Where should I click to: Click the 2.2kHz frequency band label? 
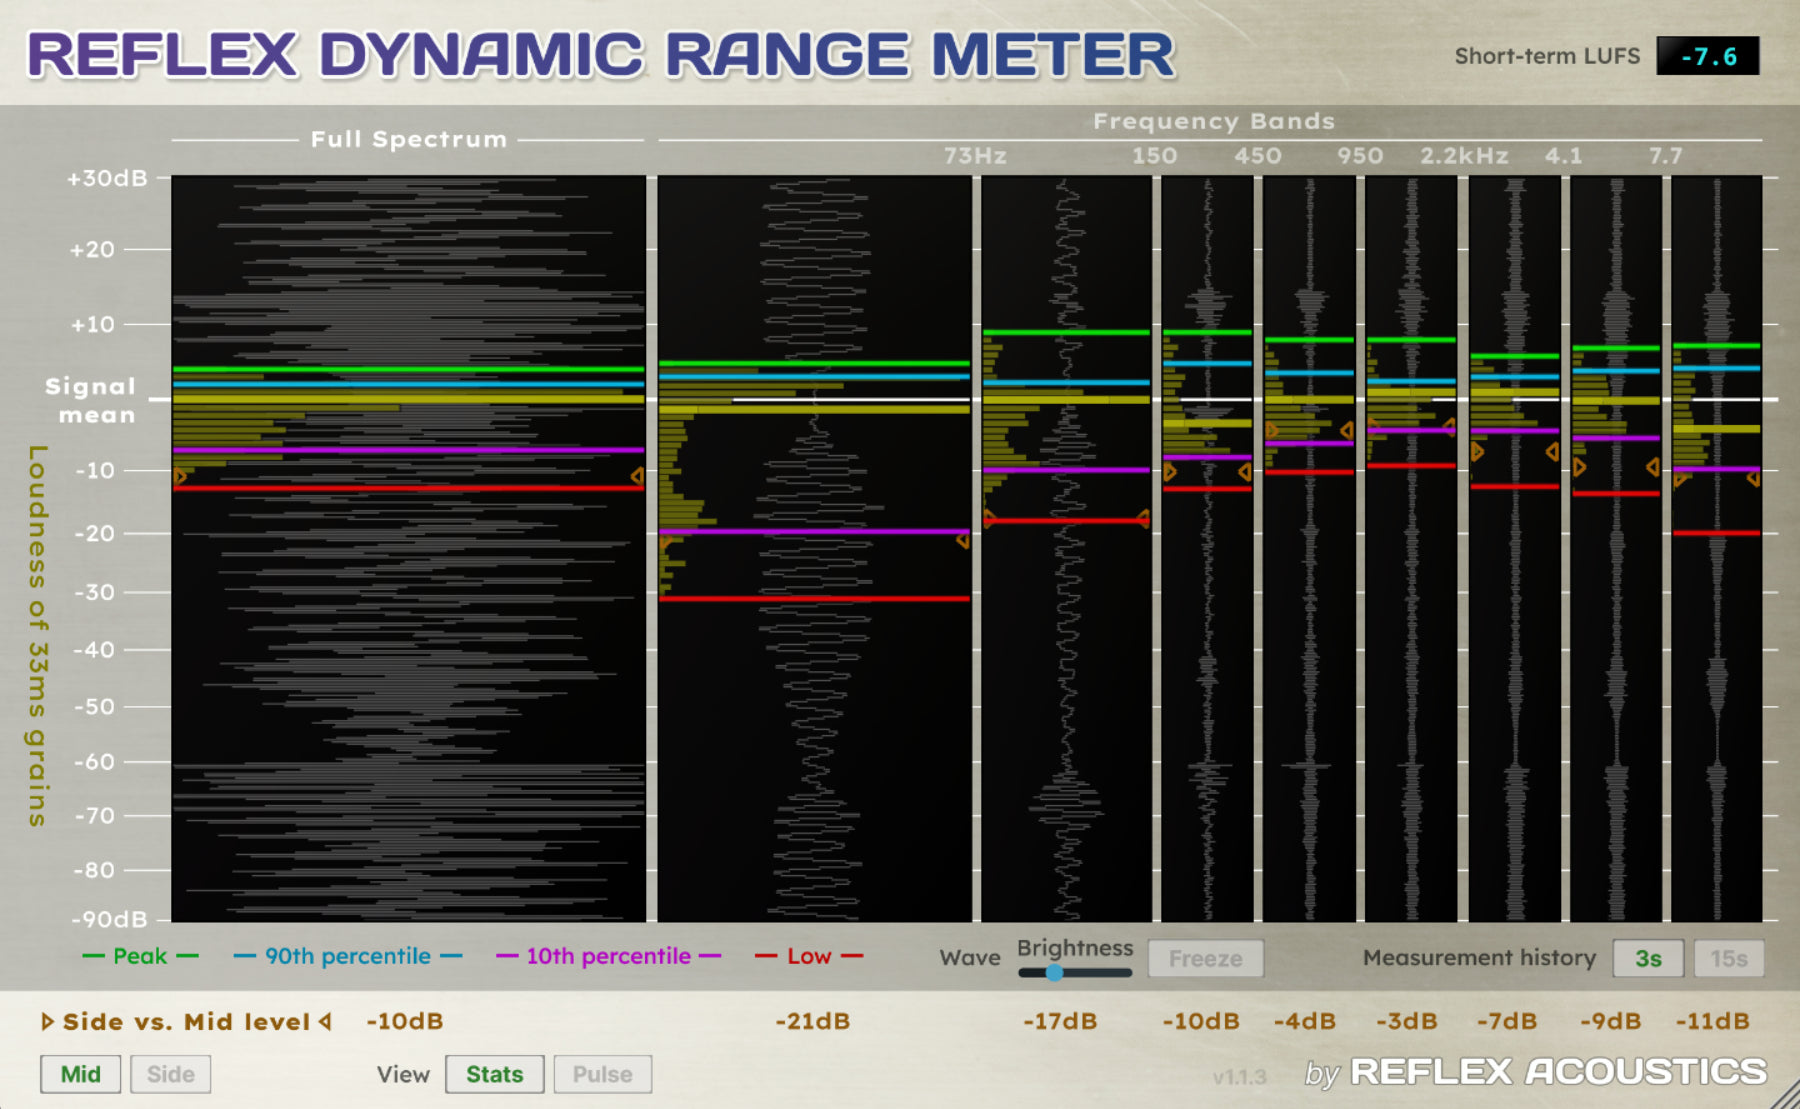point(1463,156)
